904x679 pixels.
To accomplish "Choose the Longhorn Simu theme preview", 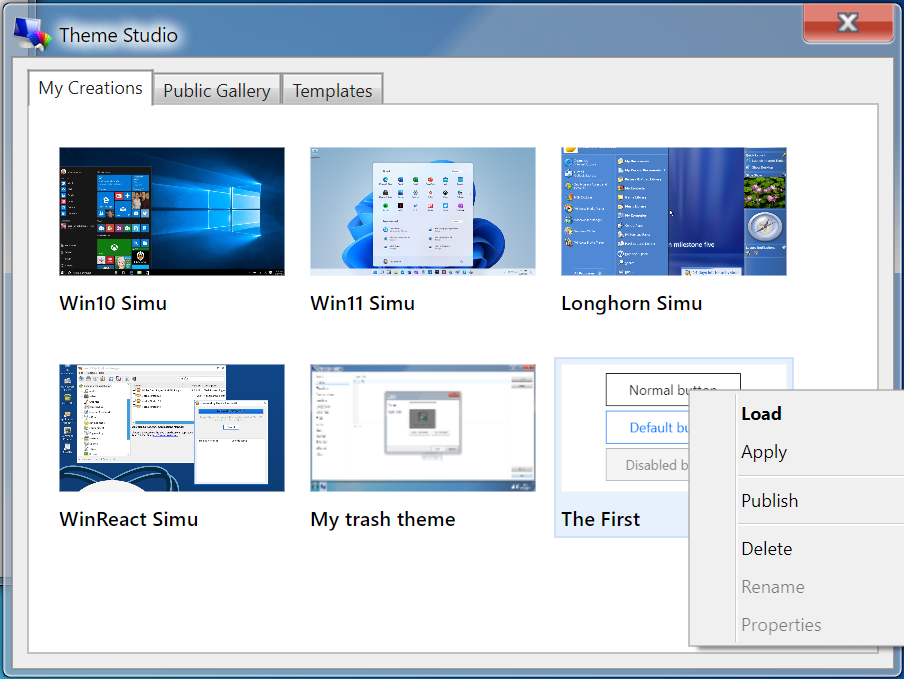I will tap(673, 211).
